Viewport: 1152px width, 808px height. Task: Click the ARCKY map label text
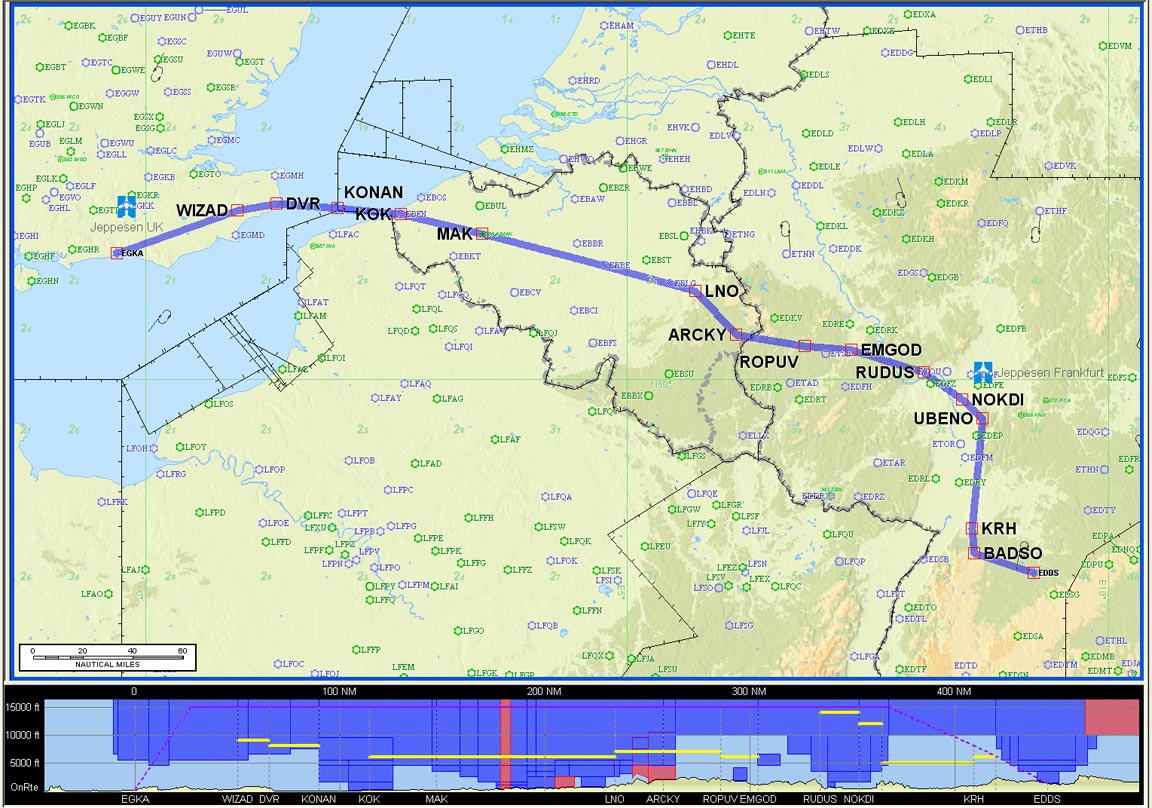[x=697, y=335]
